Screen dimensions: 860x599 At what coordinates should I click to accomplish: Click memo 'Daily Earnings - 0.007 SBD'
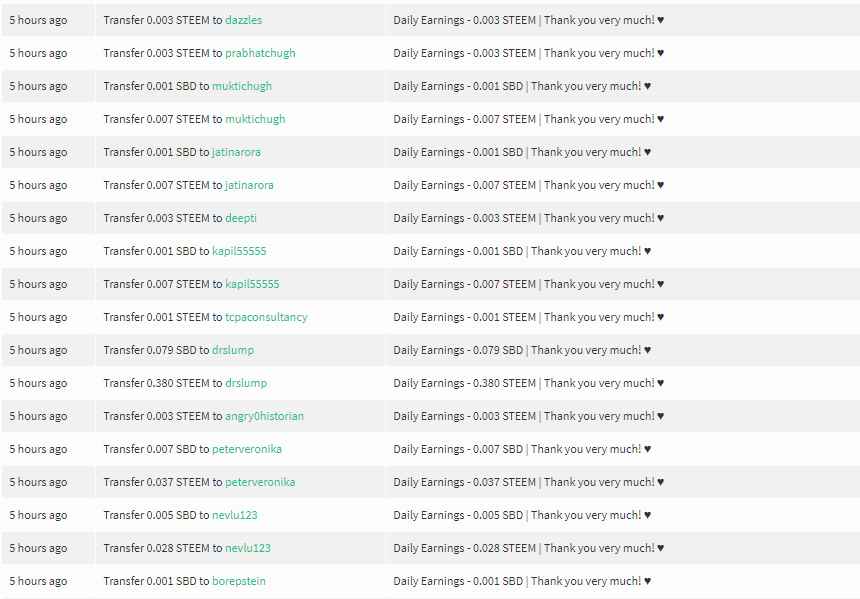click(458, 449)
